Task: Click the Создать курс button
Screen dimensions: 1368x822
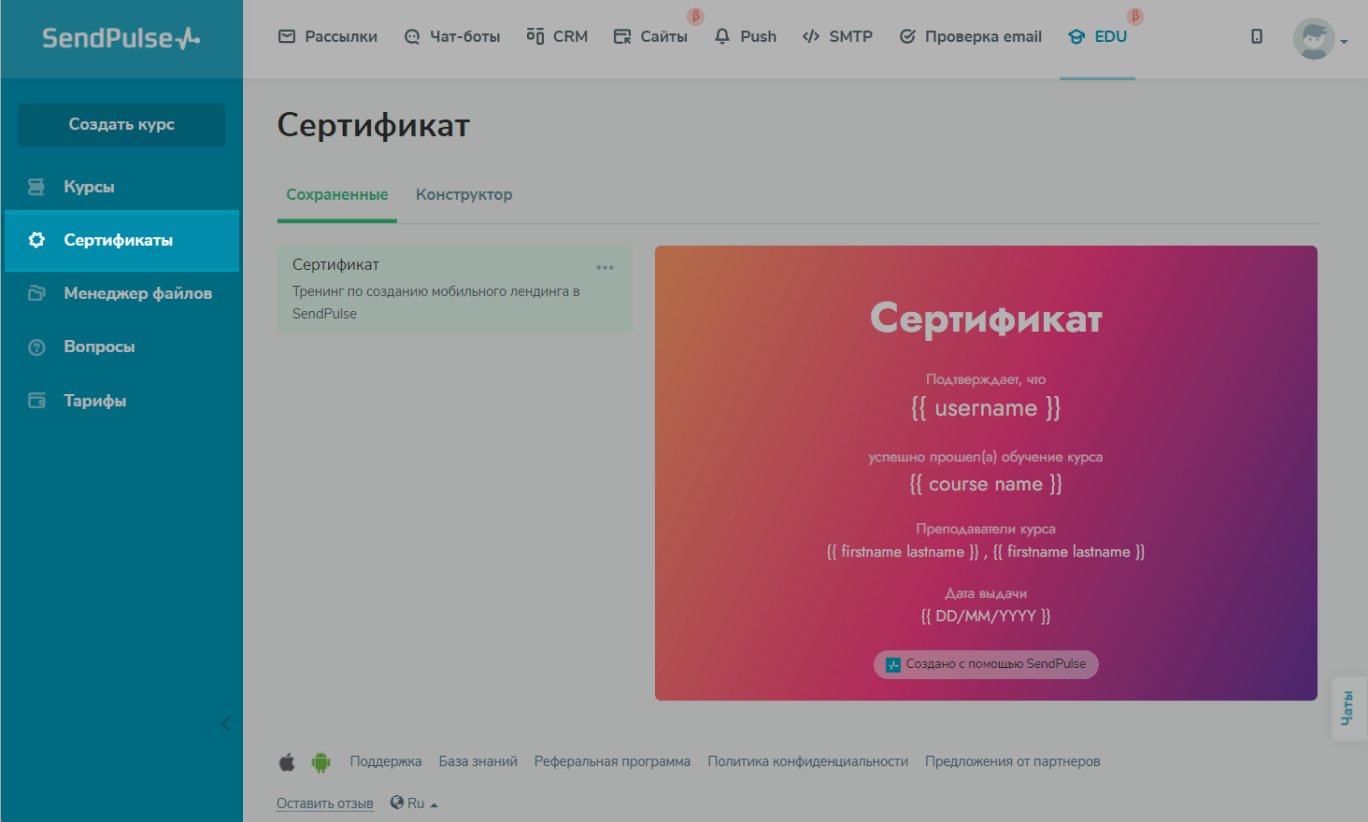Action: pos(121,125)
